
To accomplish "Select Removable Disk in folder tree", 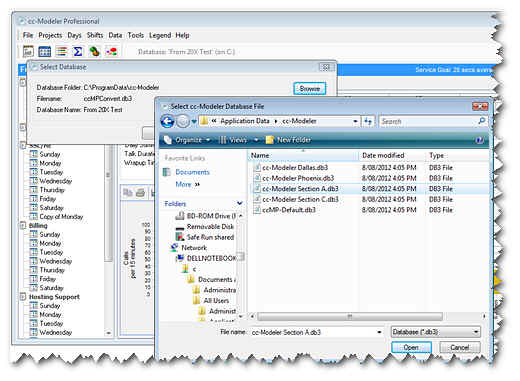I will pos(210,227).
